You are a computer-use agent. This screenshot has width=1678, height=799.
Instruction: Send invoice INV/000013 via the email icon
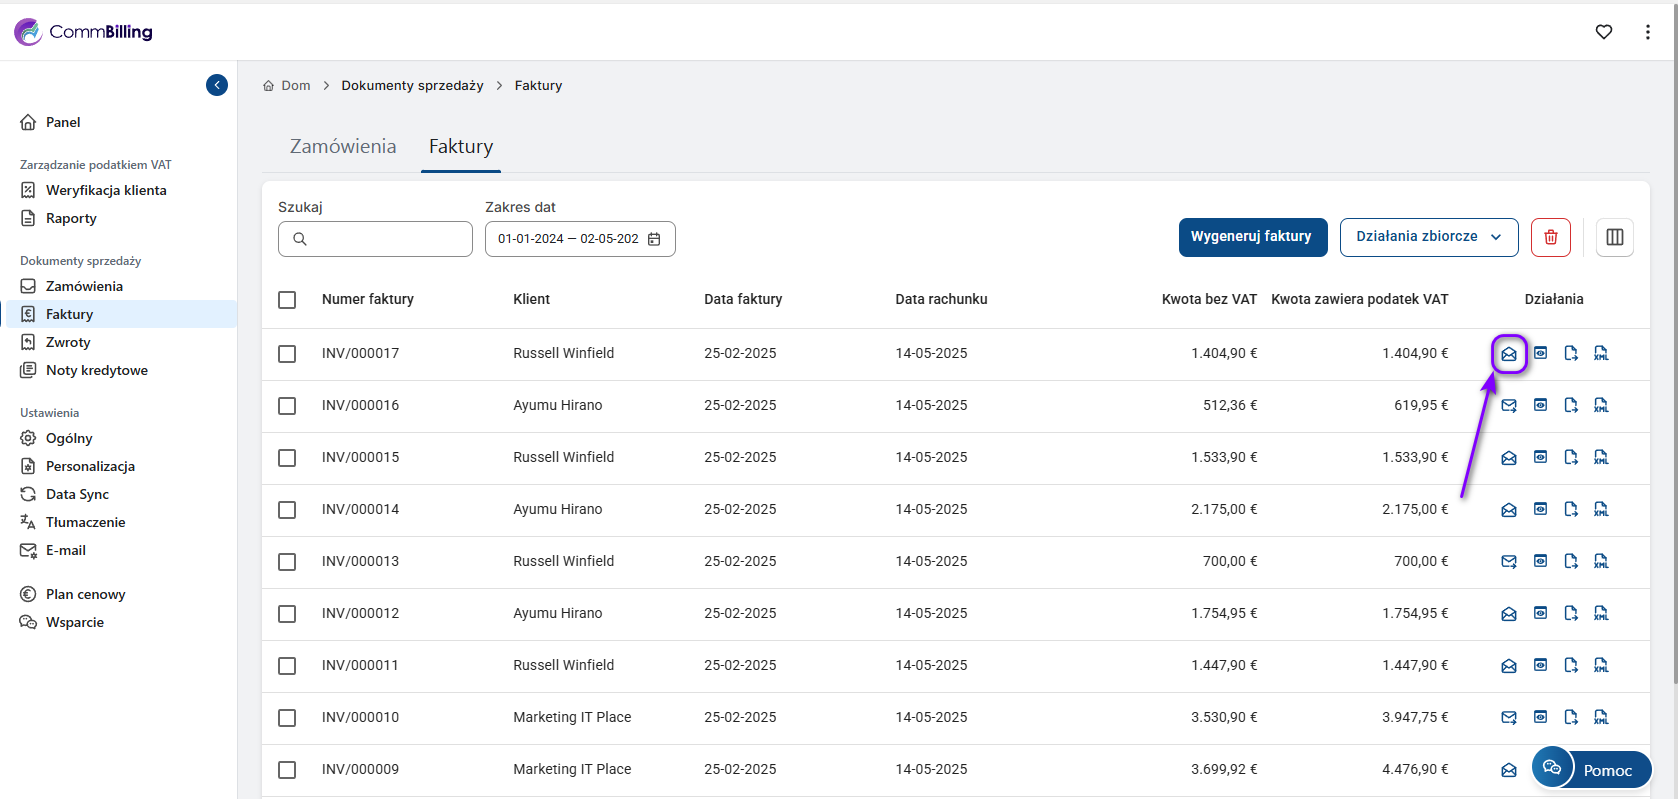pos(1509,561)
